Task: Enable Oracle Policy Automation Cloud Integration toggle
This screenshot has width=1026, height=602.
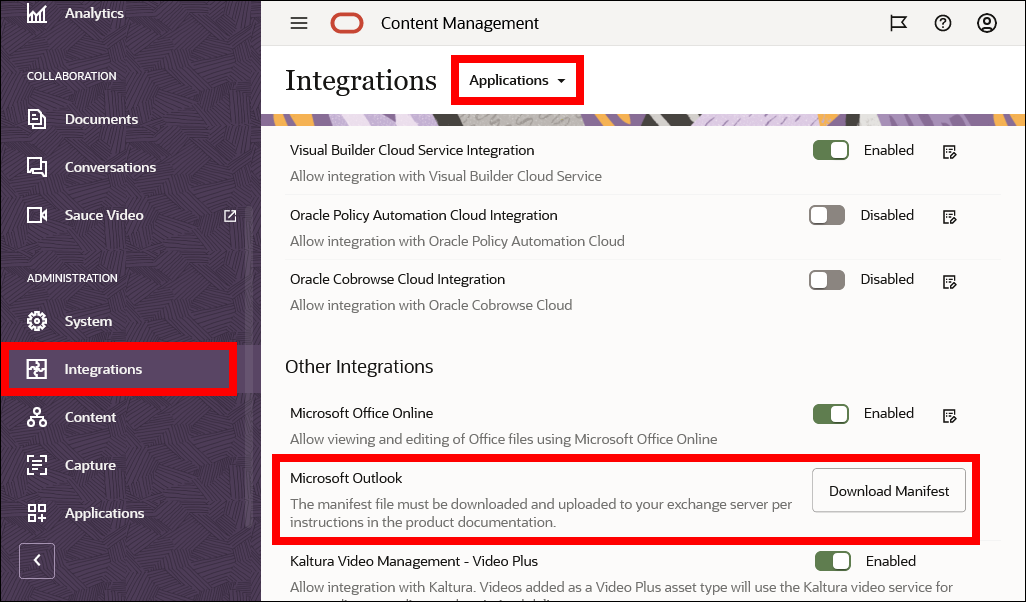Action: coord(827,215)
